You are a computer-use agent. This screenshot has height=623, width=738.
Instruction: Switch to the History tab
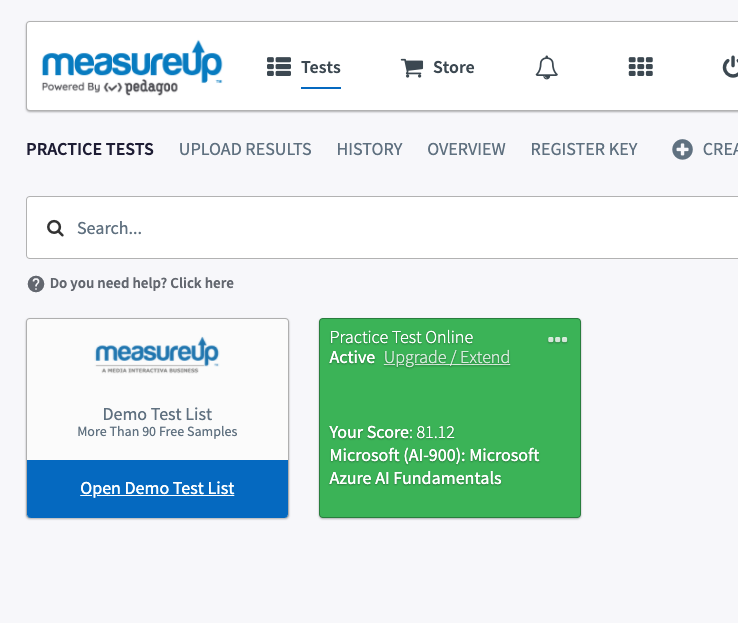click(369, 149)
